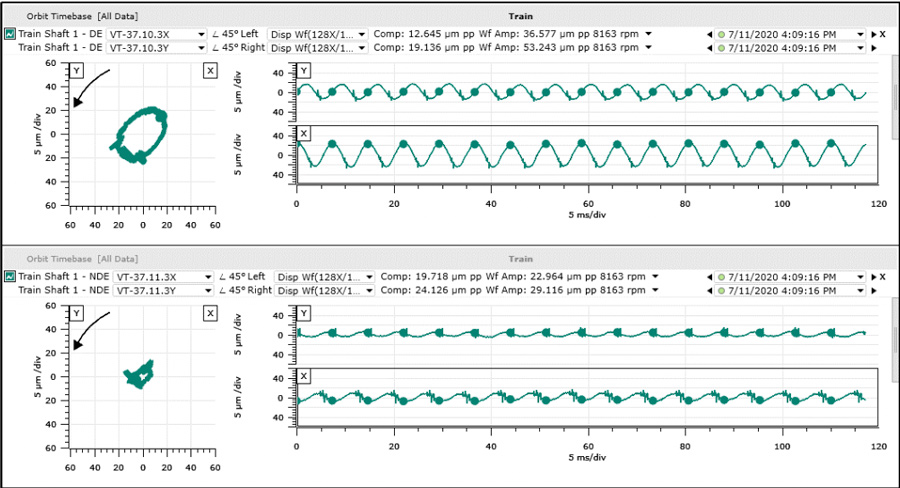Click the plot icon beside Train Shaft 1 - DE
Viewport: 900px width, 488px height.
[x=10, y=34]
